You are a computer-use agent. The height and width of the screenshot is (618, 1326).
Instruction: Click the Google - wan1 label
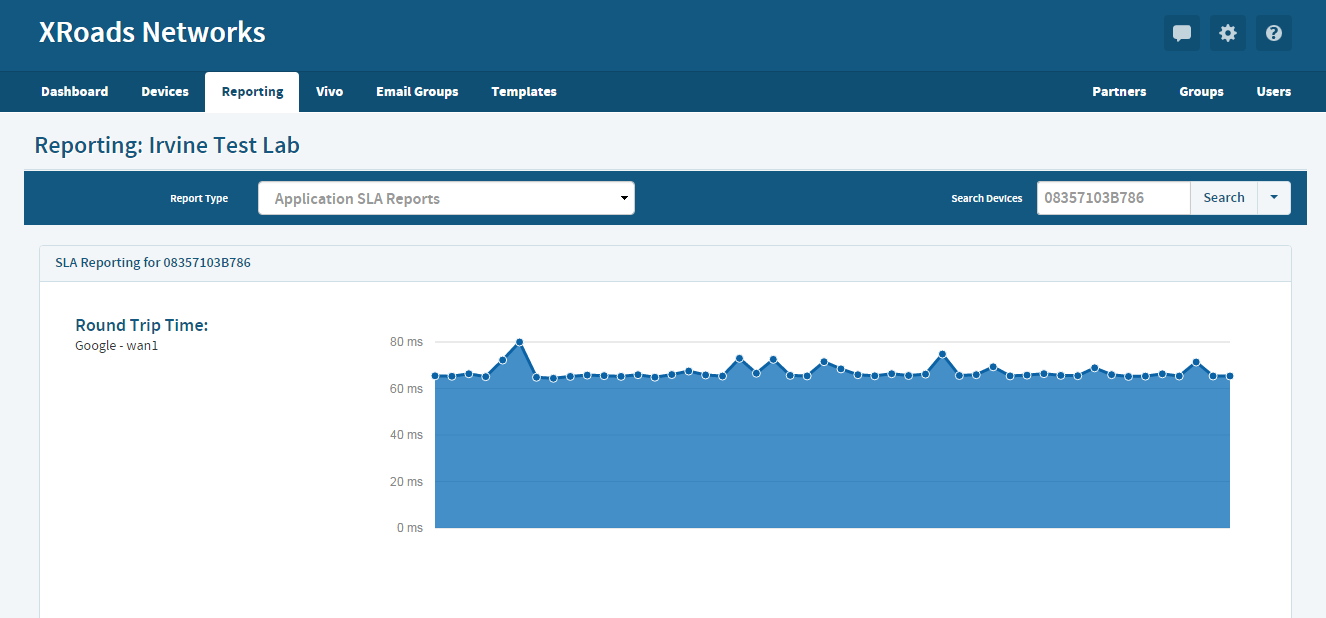click(x=117, y=346)
